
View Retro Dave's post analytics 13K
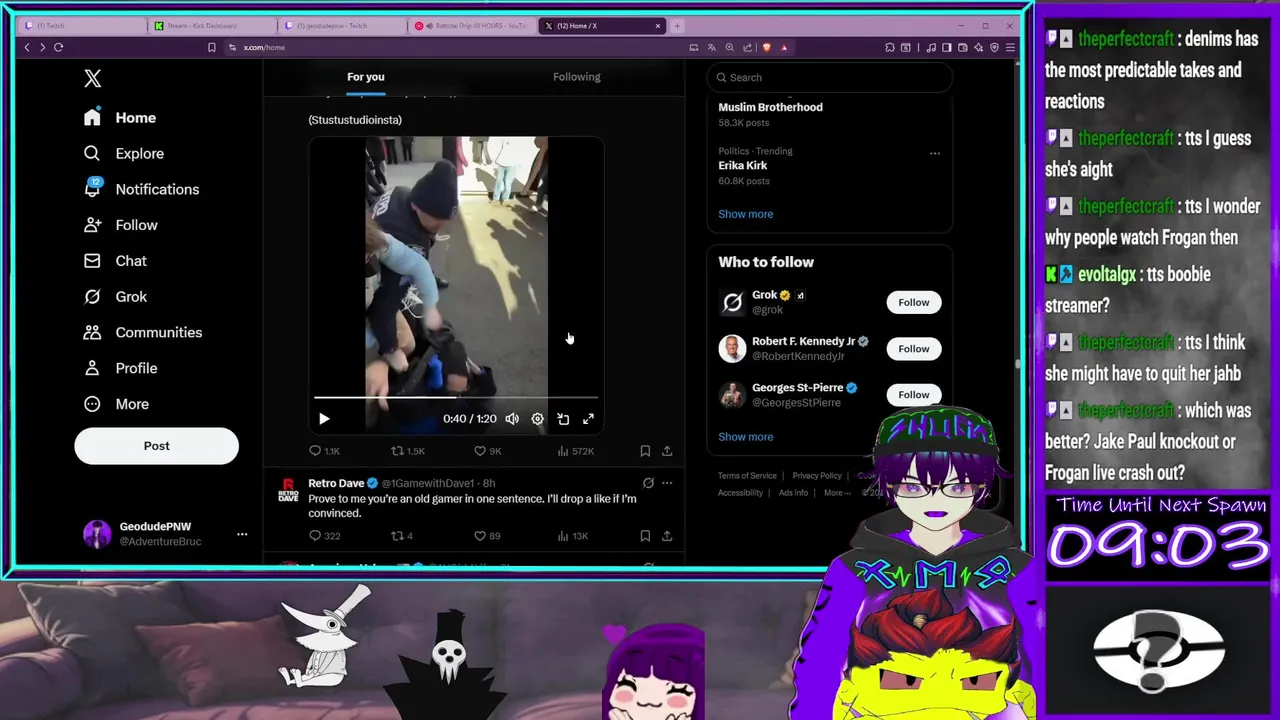pos(571,536)
